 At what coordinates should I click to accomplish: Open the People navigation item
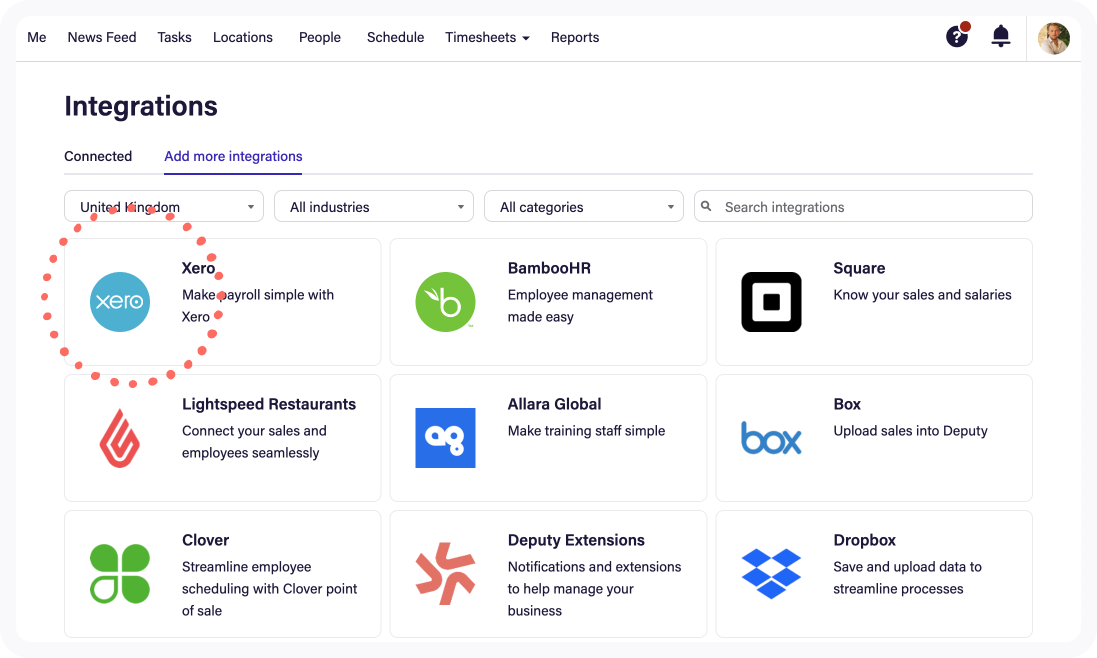[320, 37]
